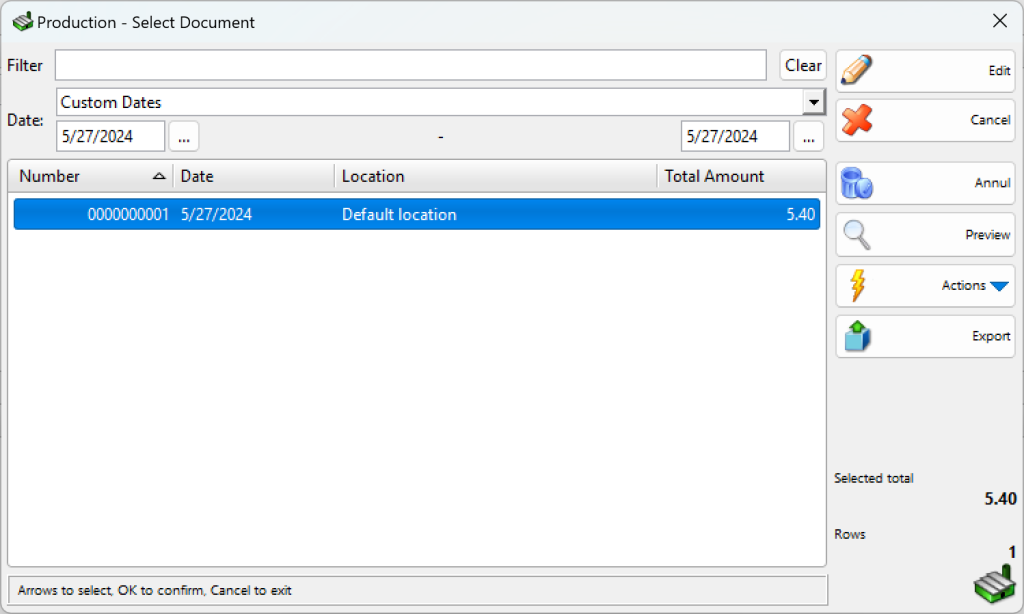Click the lightning bolt Actions icon
The height and width of the screenshot is (614, 1024).
tap(857, 285)
